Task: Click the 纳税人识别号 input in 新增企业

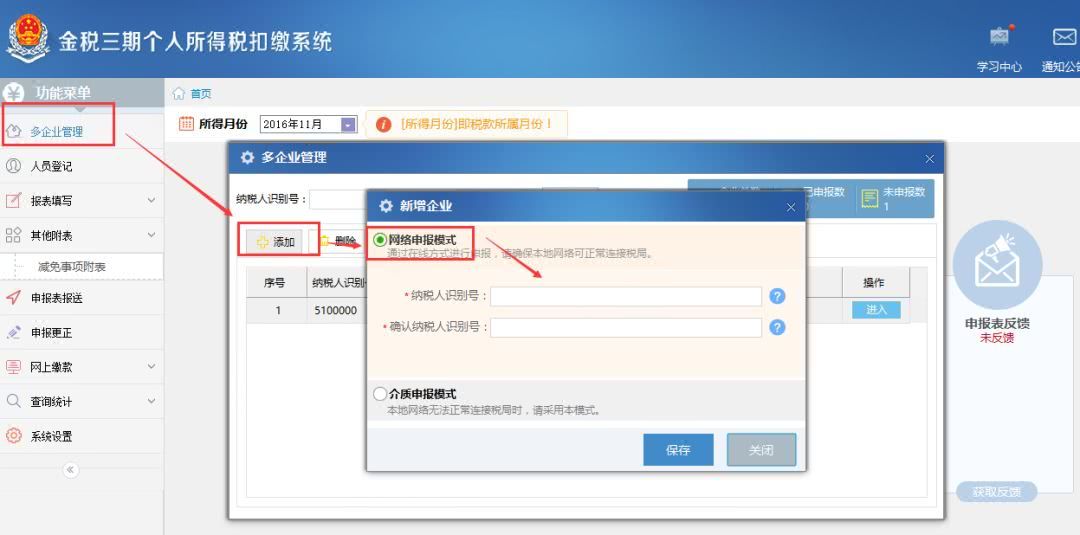Action: tap(626, 296)
